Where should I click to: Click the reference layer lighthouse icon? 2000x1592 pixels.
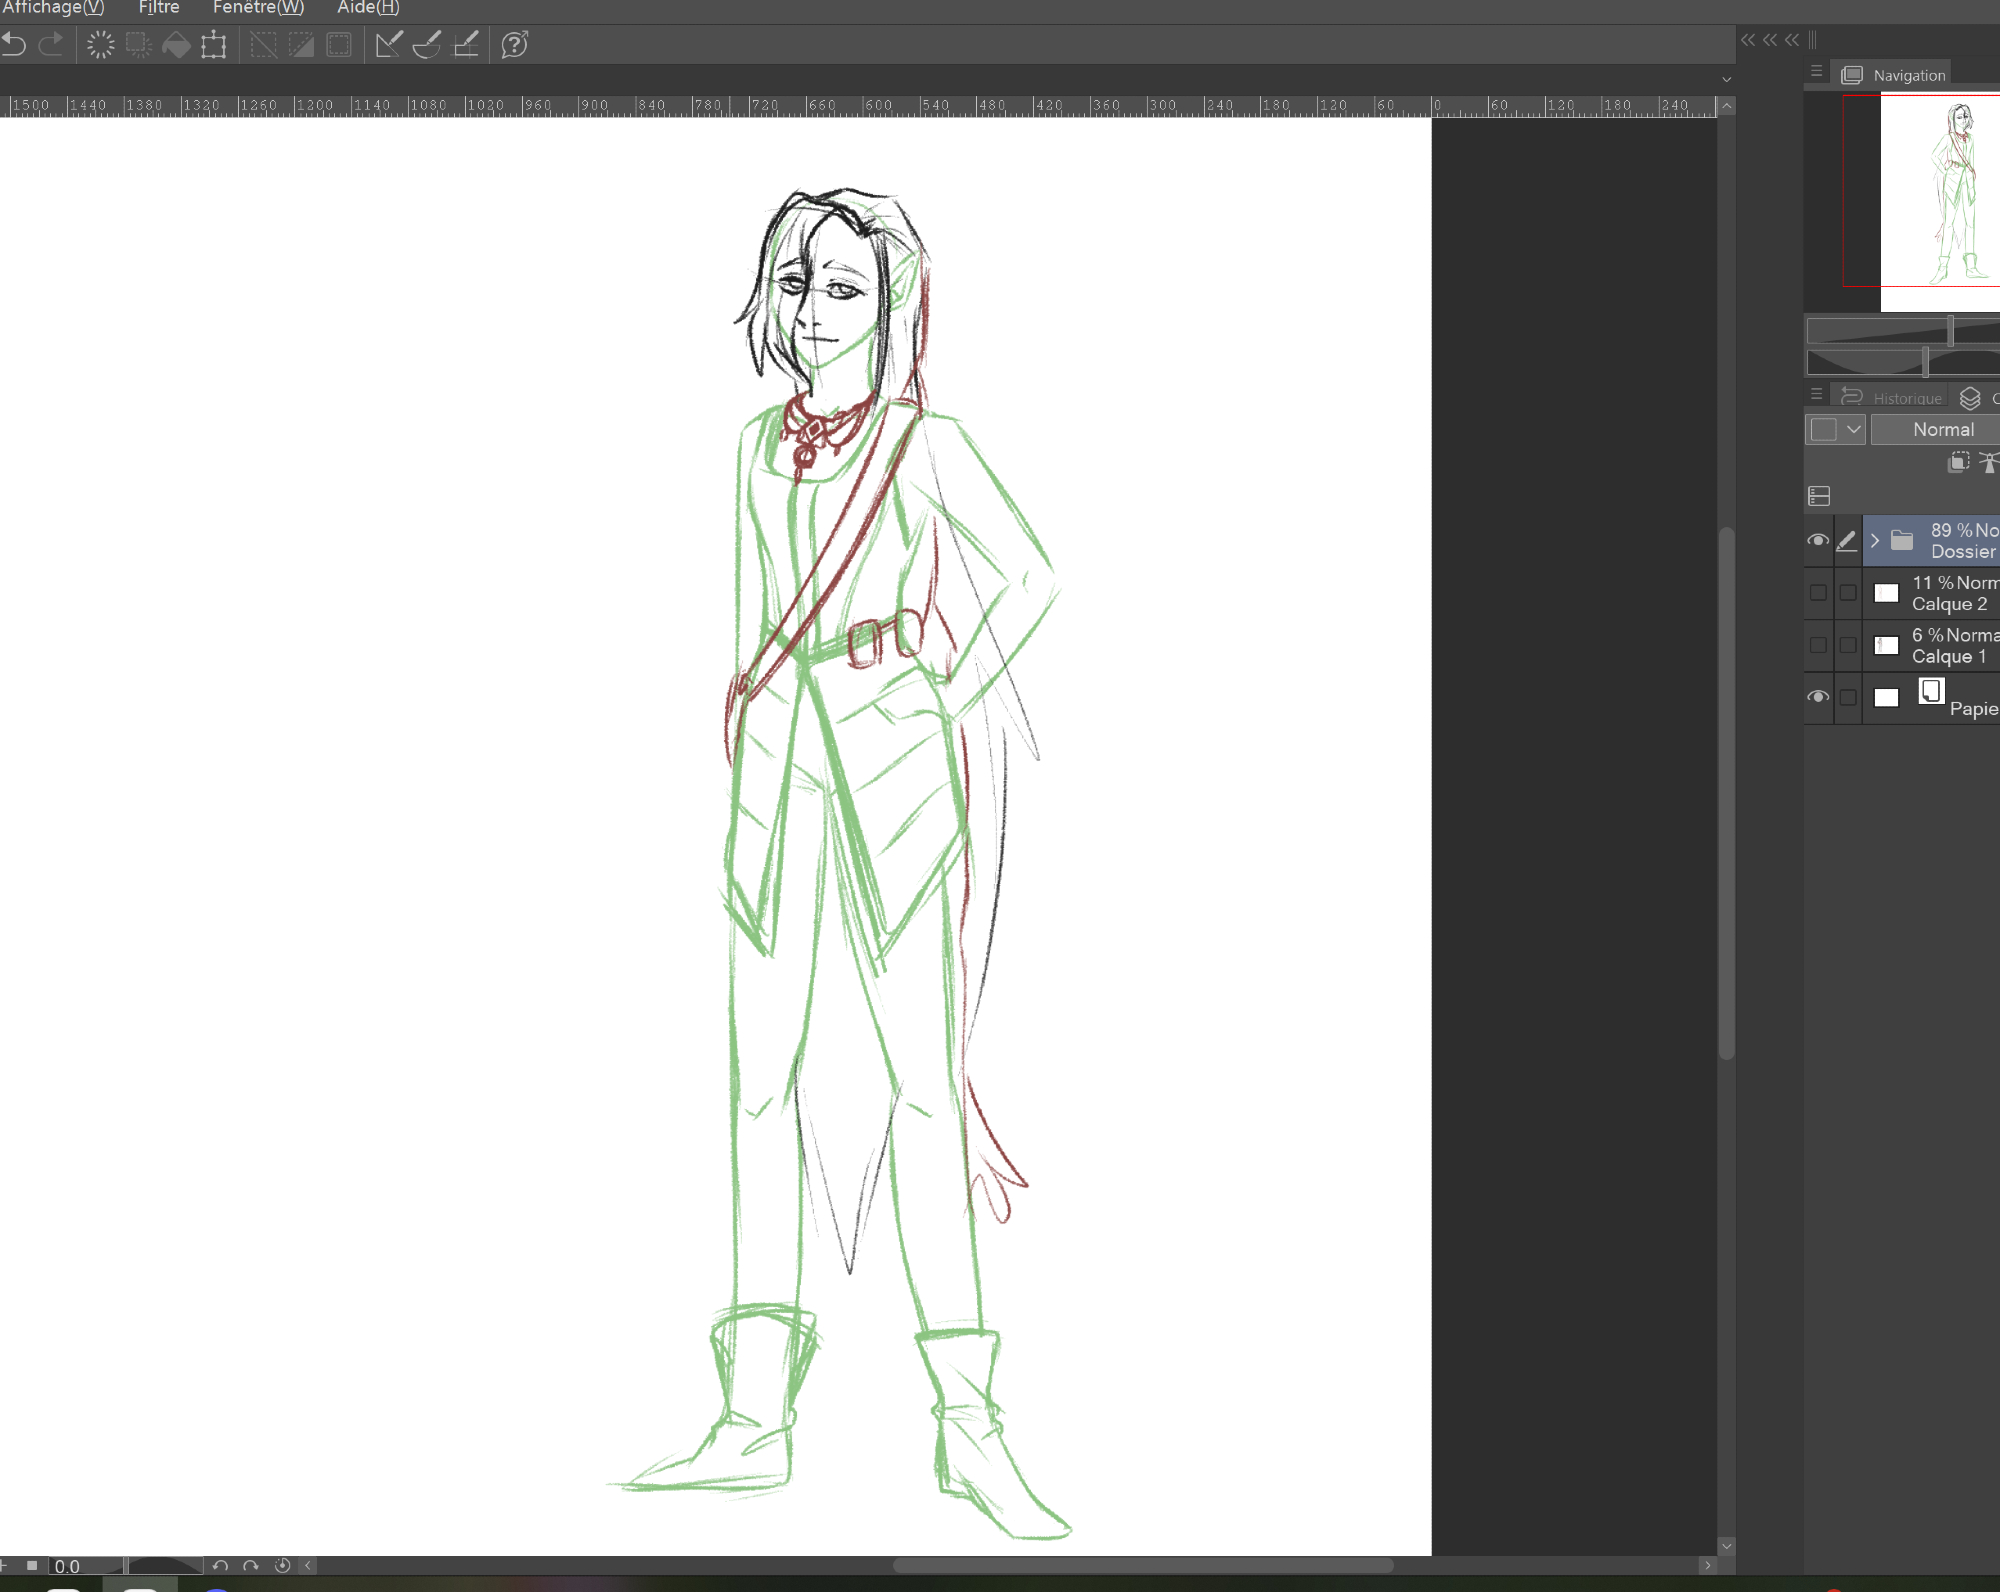(1988, 462)
